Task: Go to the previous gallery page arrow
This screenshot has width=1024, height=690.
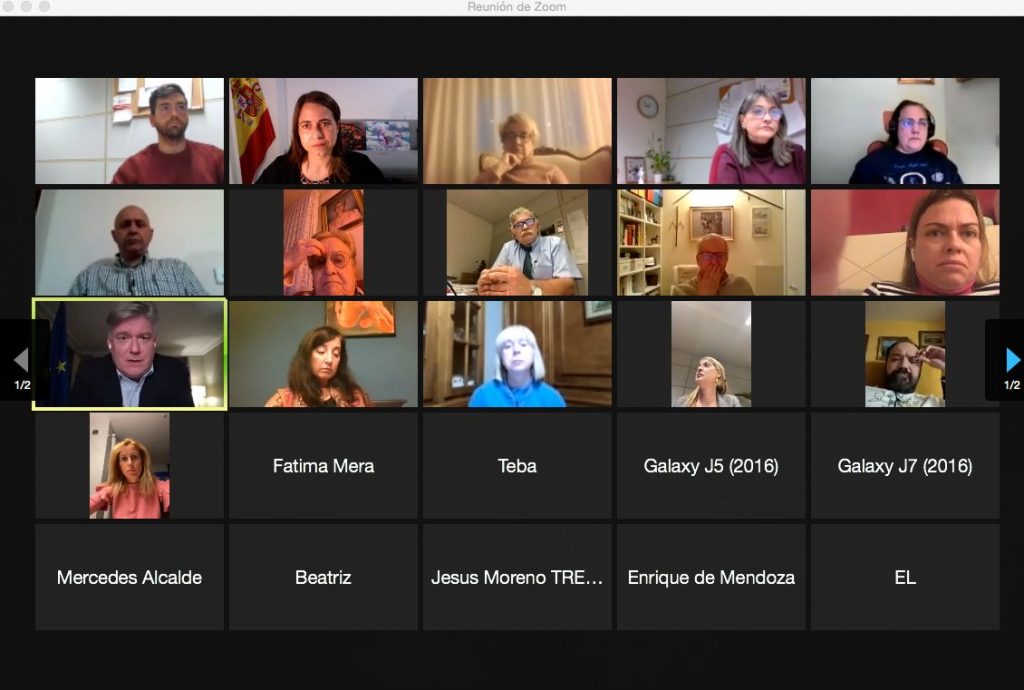Action: pyautogui.click(x=21, y=360)
